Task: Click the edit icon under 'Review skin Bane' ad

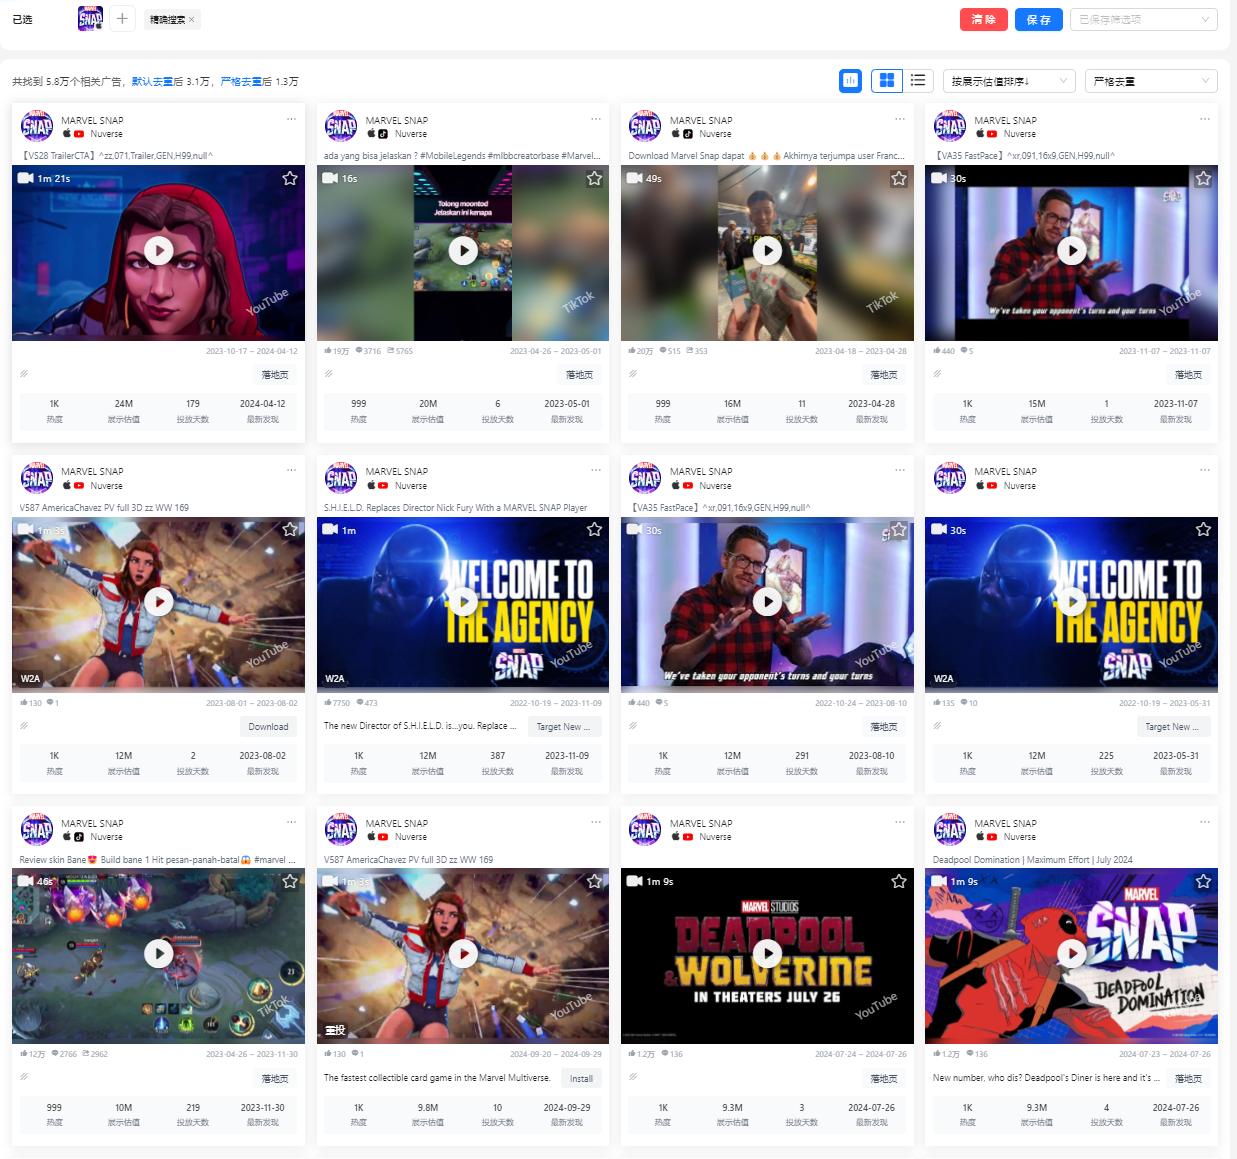Action: [x=24, y=1077]
